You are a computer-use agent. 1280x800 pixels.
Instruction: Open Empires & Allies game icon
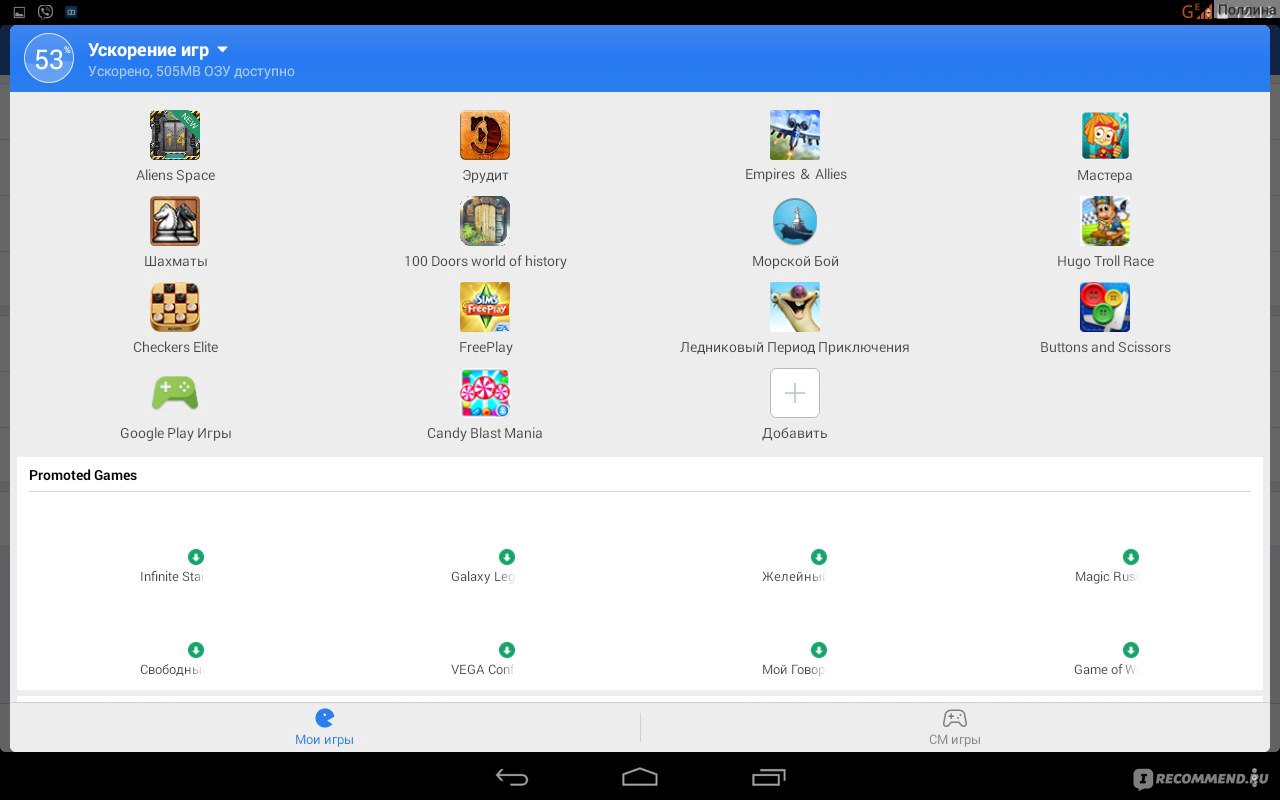[795, 135]
